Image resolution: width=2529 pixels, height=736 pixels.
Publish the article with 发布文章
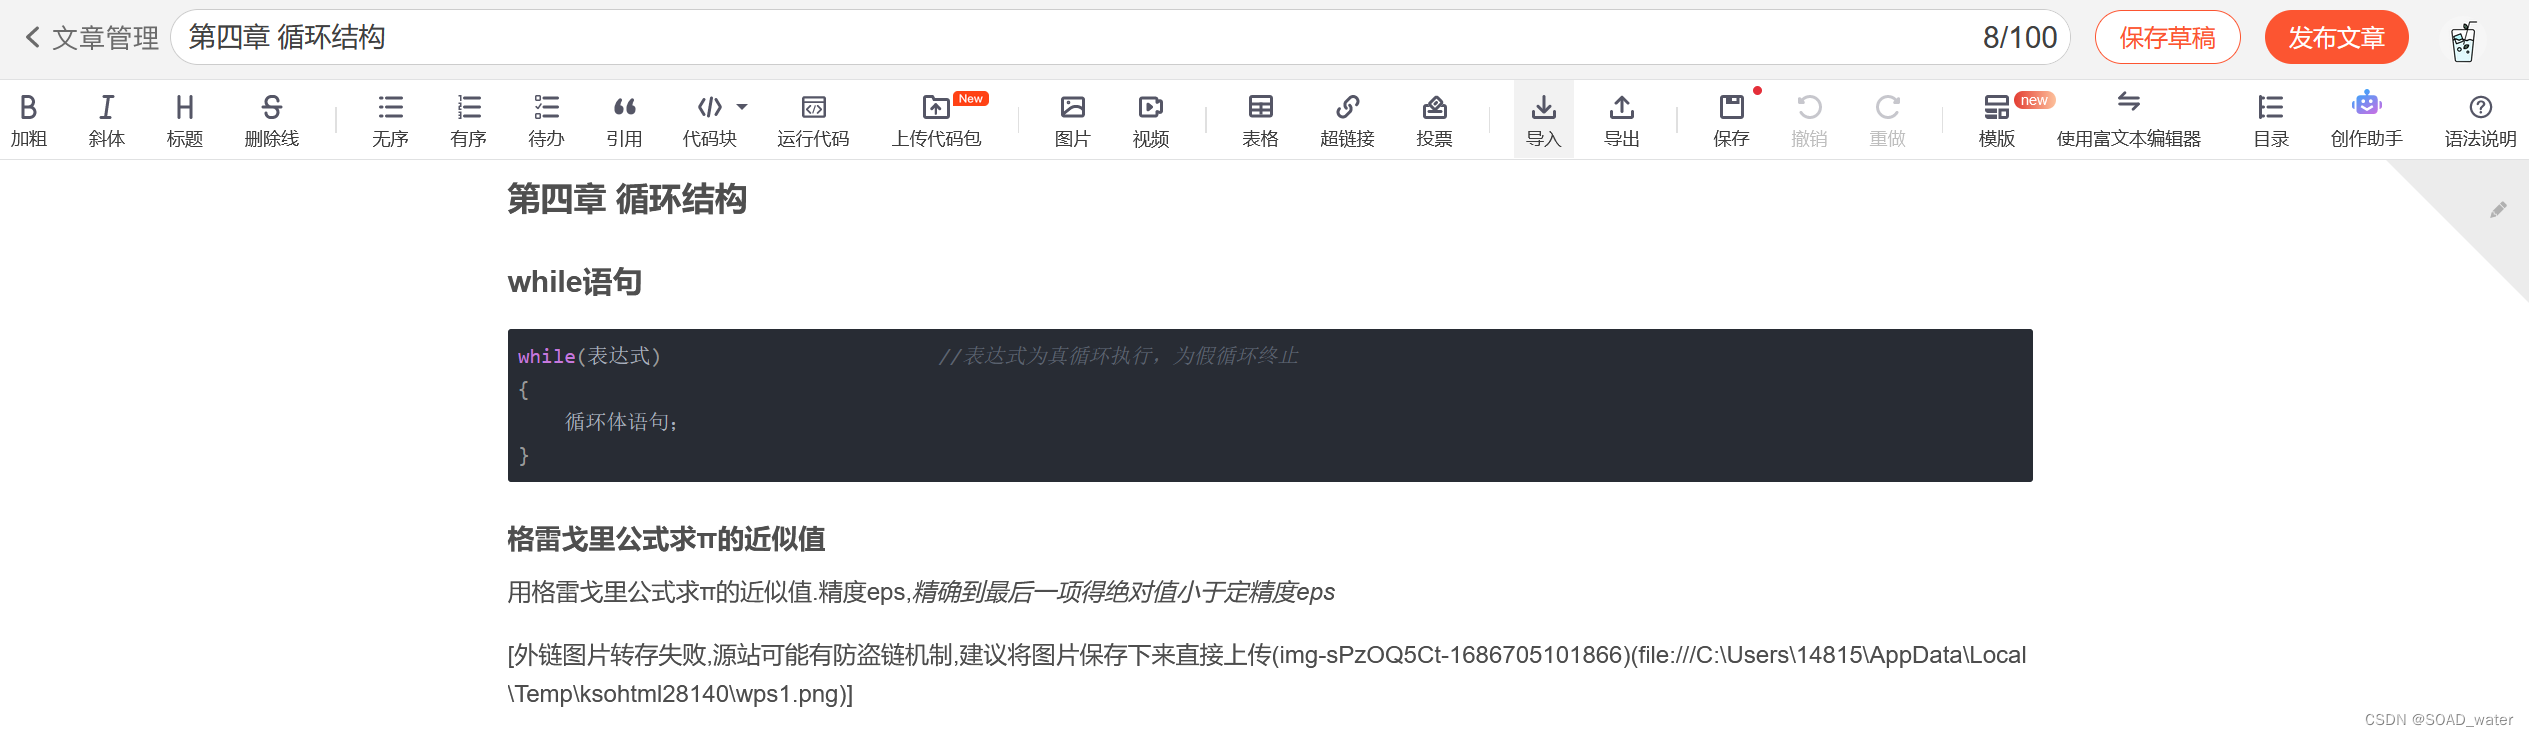[2337, 38]
